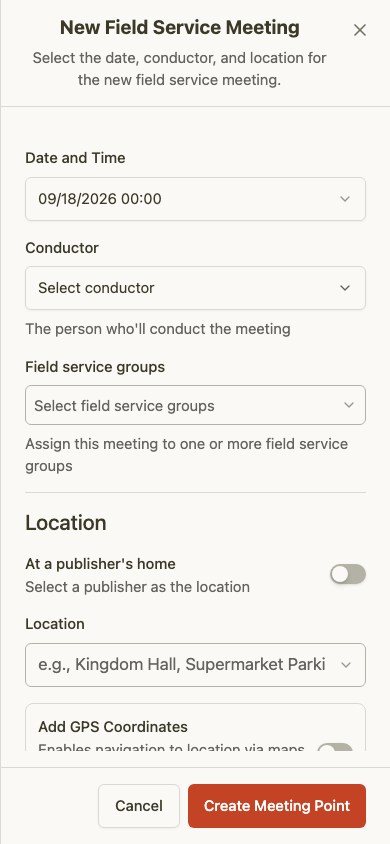The image size is (390, 844).
Task: Open the 09/18/2026 00:00 date picker
Action: point(195,199)
